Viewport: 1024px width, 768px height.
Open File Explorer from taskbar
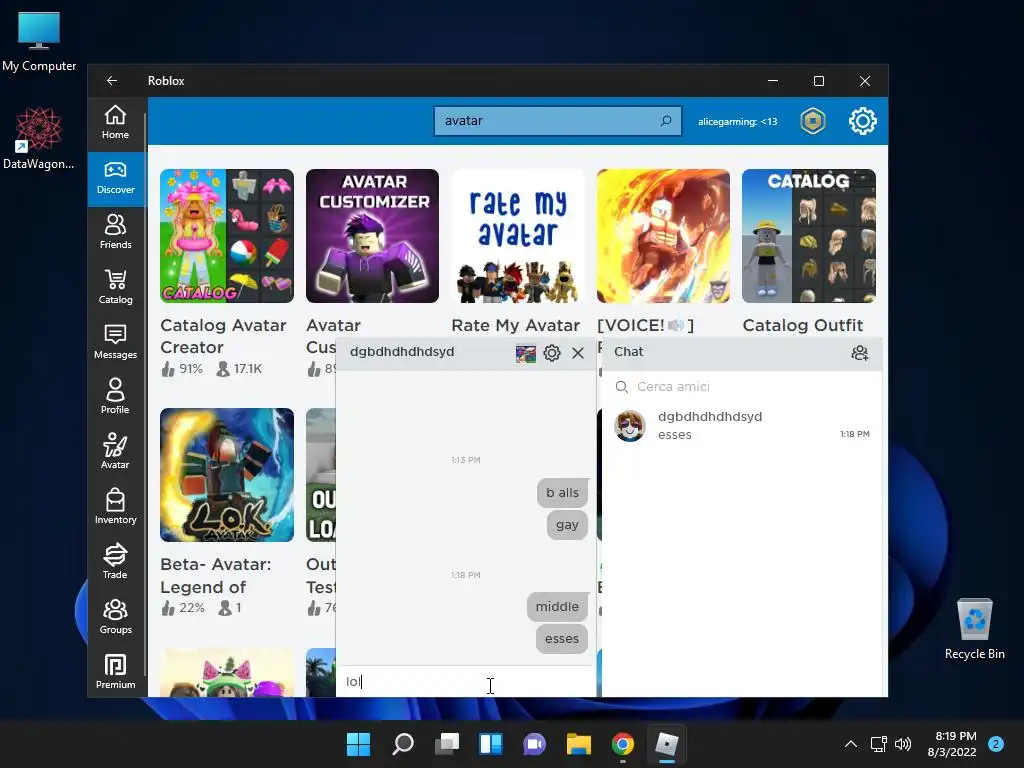pos(579,744)
